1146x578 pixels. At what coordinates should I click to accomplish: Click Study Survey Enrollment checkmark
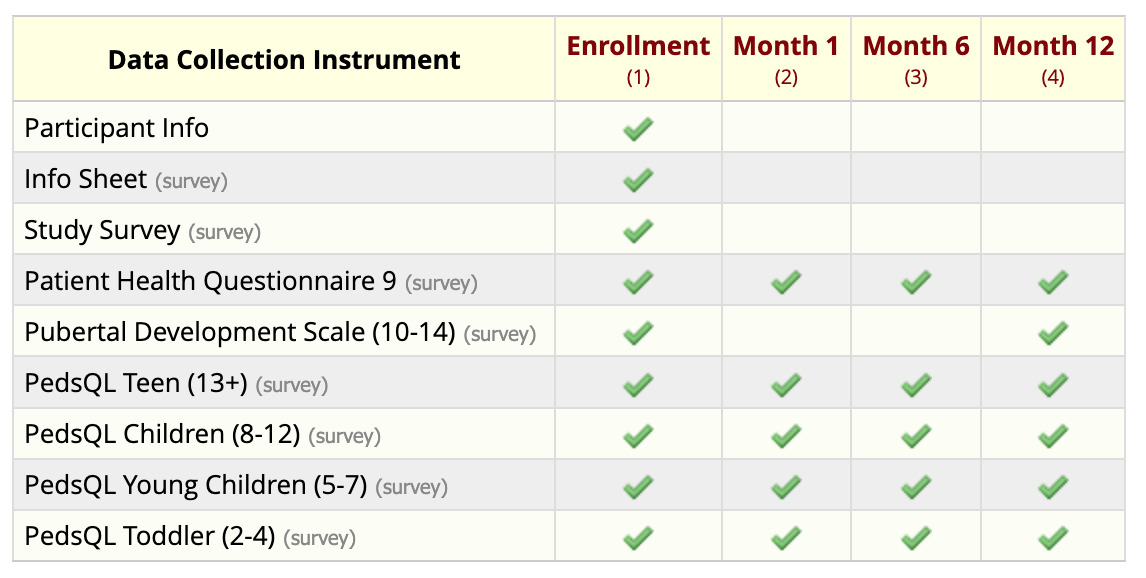click(637, 231)
